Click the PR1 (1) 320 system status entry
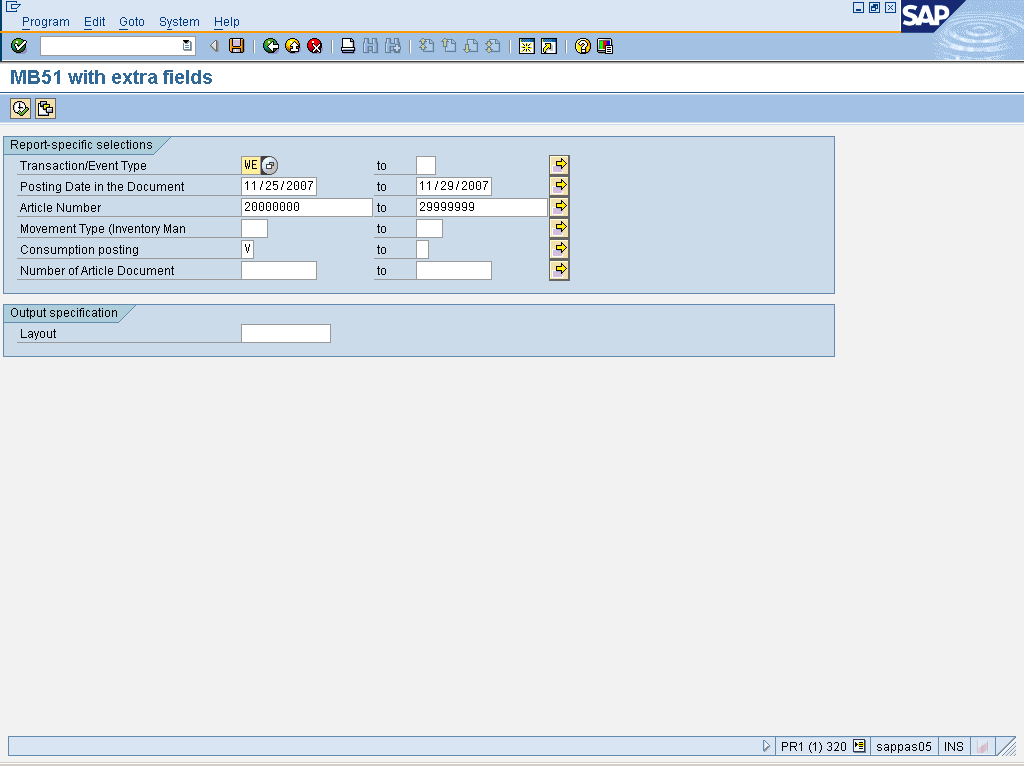The width and height of the screenshot is (1024, 766). click(x=814, y=746)
